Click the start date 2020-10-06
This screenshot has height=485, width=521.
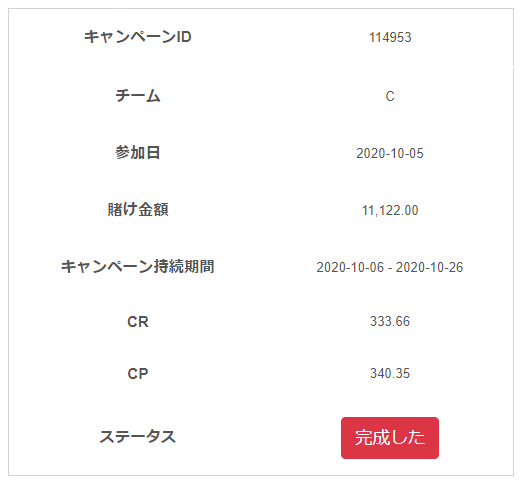coord(350,267)
